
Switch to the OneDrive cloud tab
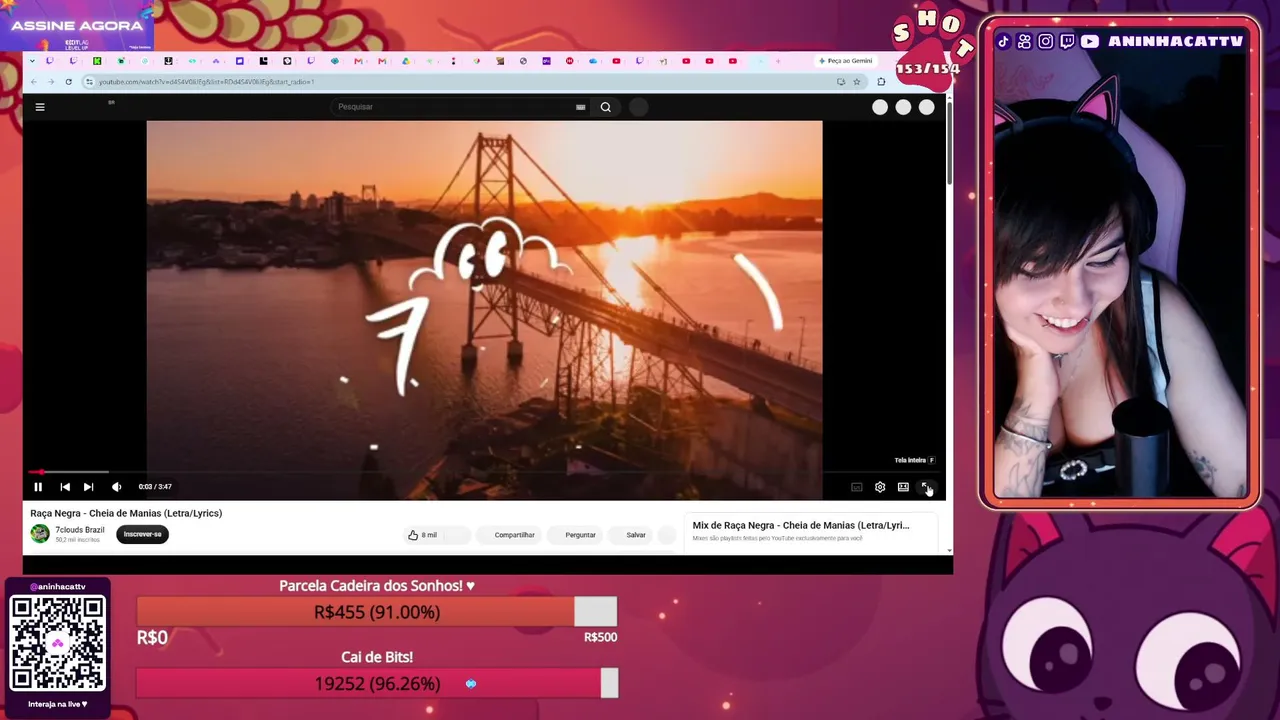[593, 61]
